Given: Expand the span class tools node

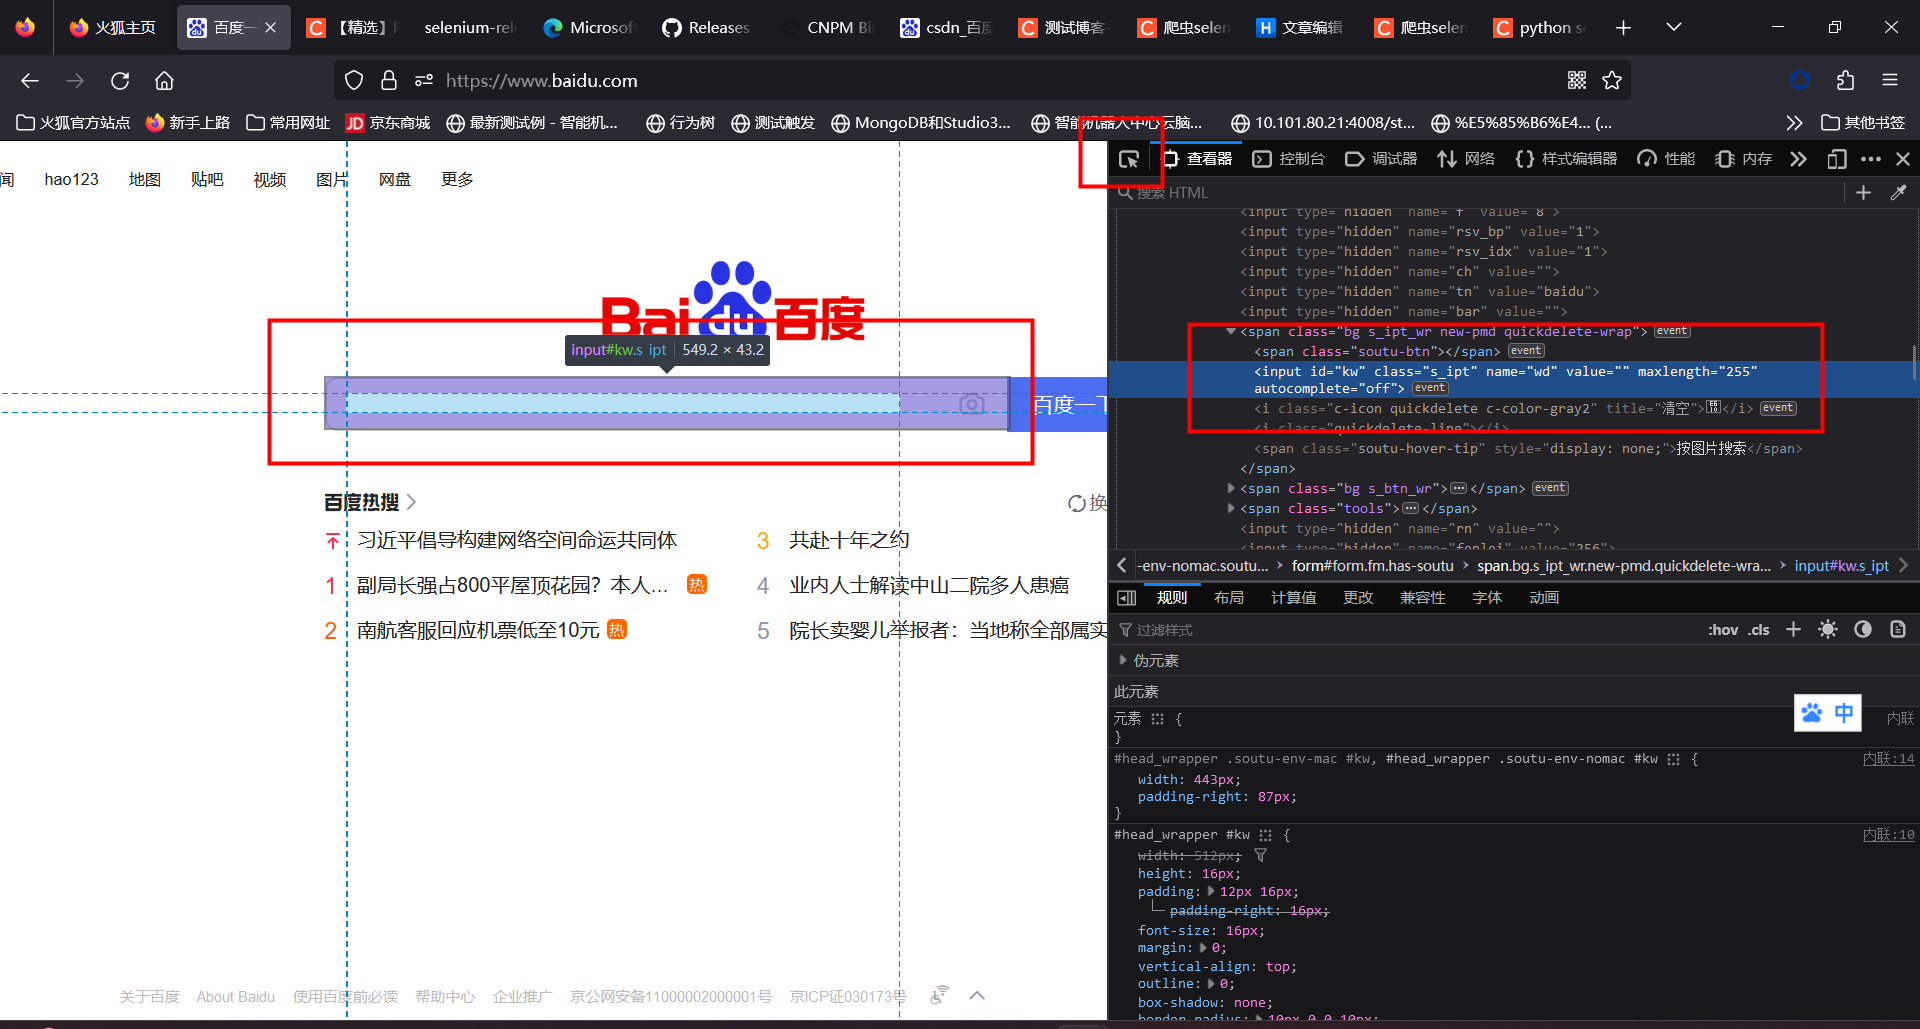Looking at the screenshot, I should pos(1230,508).
